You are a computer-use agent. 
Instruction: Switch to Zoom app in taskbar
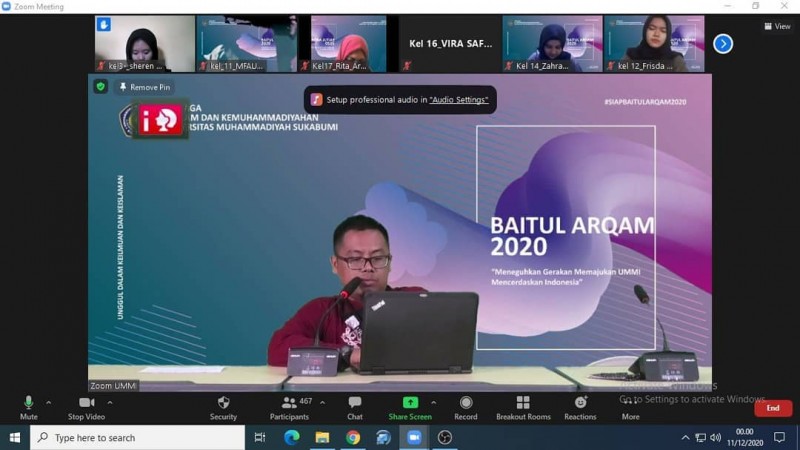[414, 437]
